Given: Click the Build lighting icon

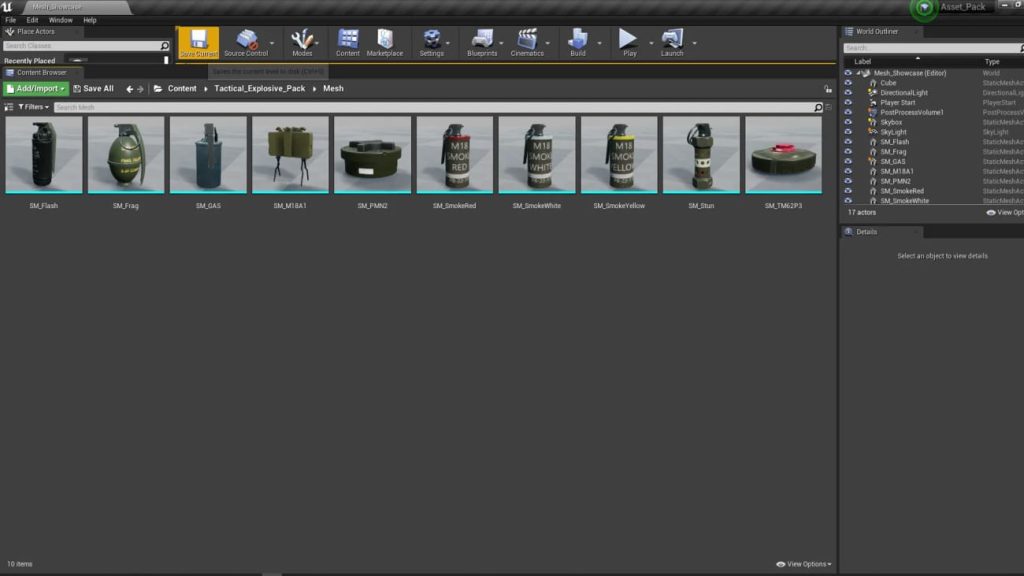Looking at the screenshot, I should pos(578,41).
